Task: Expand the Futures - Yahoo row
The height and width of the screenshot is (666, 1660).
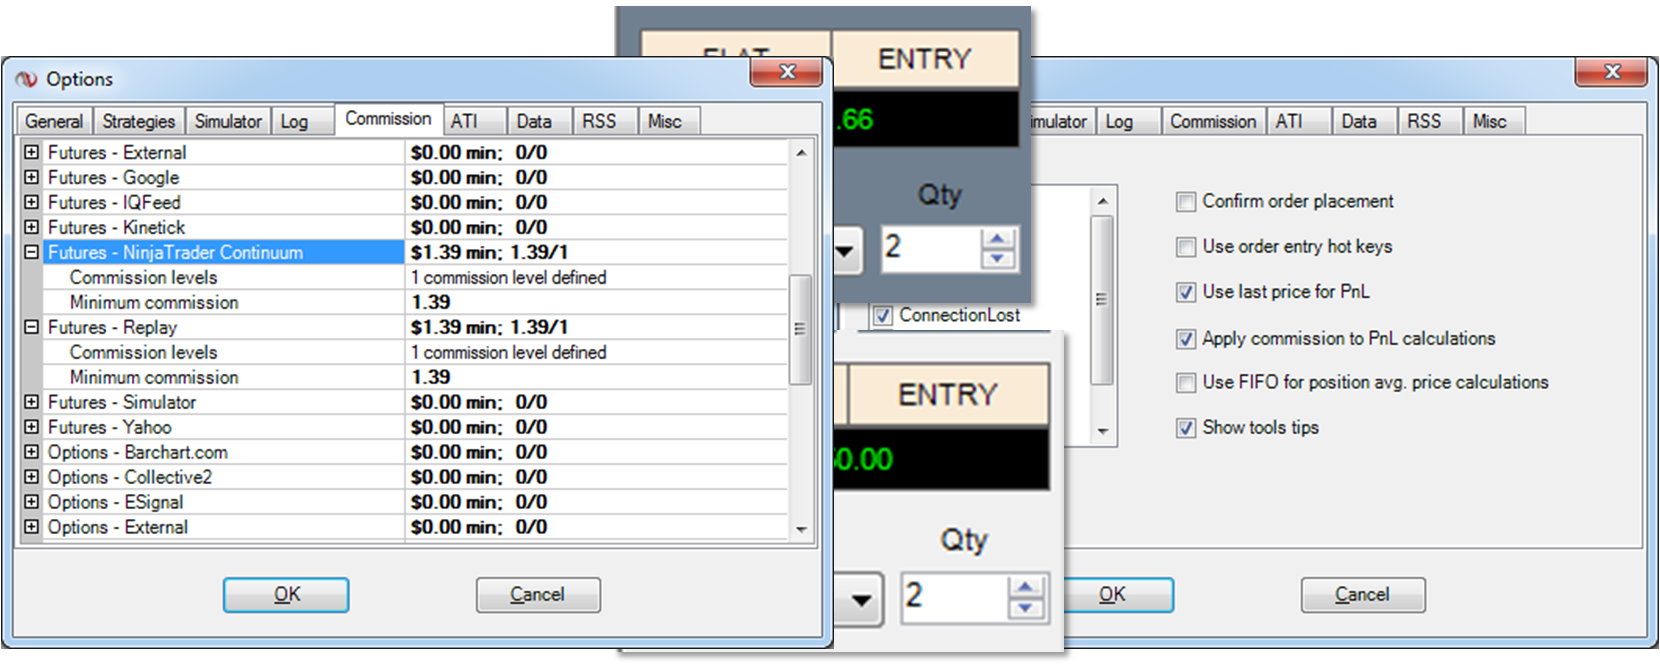Action: click(x=31, y=427)
